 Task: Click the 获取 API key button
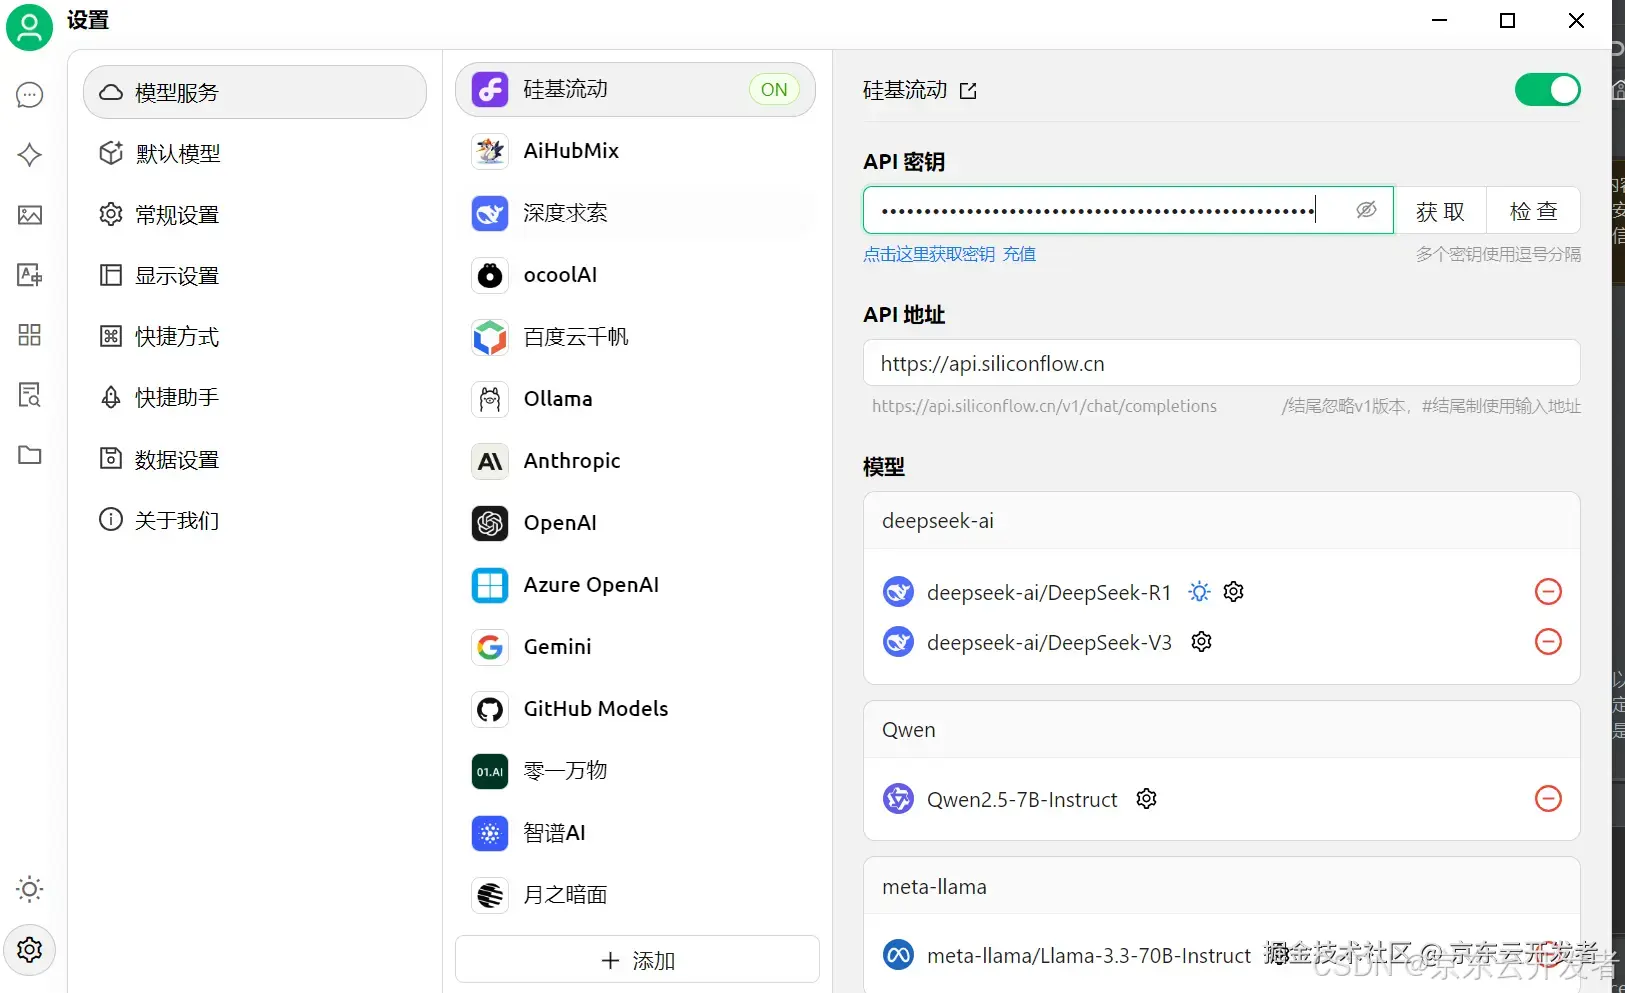[1440, 211]
